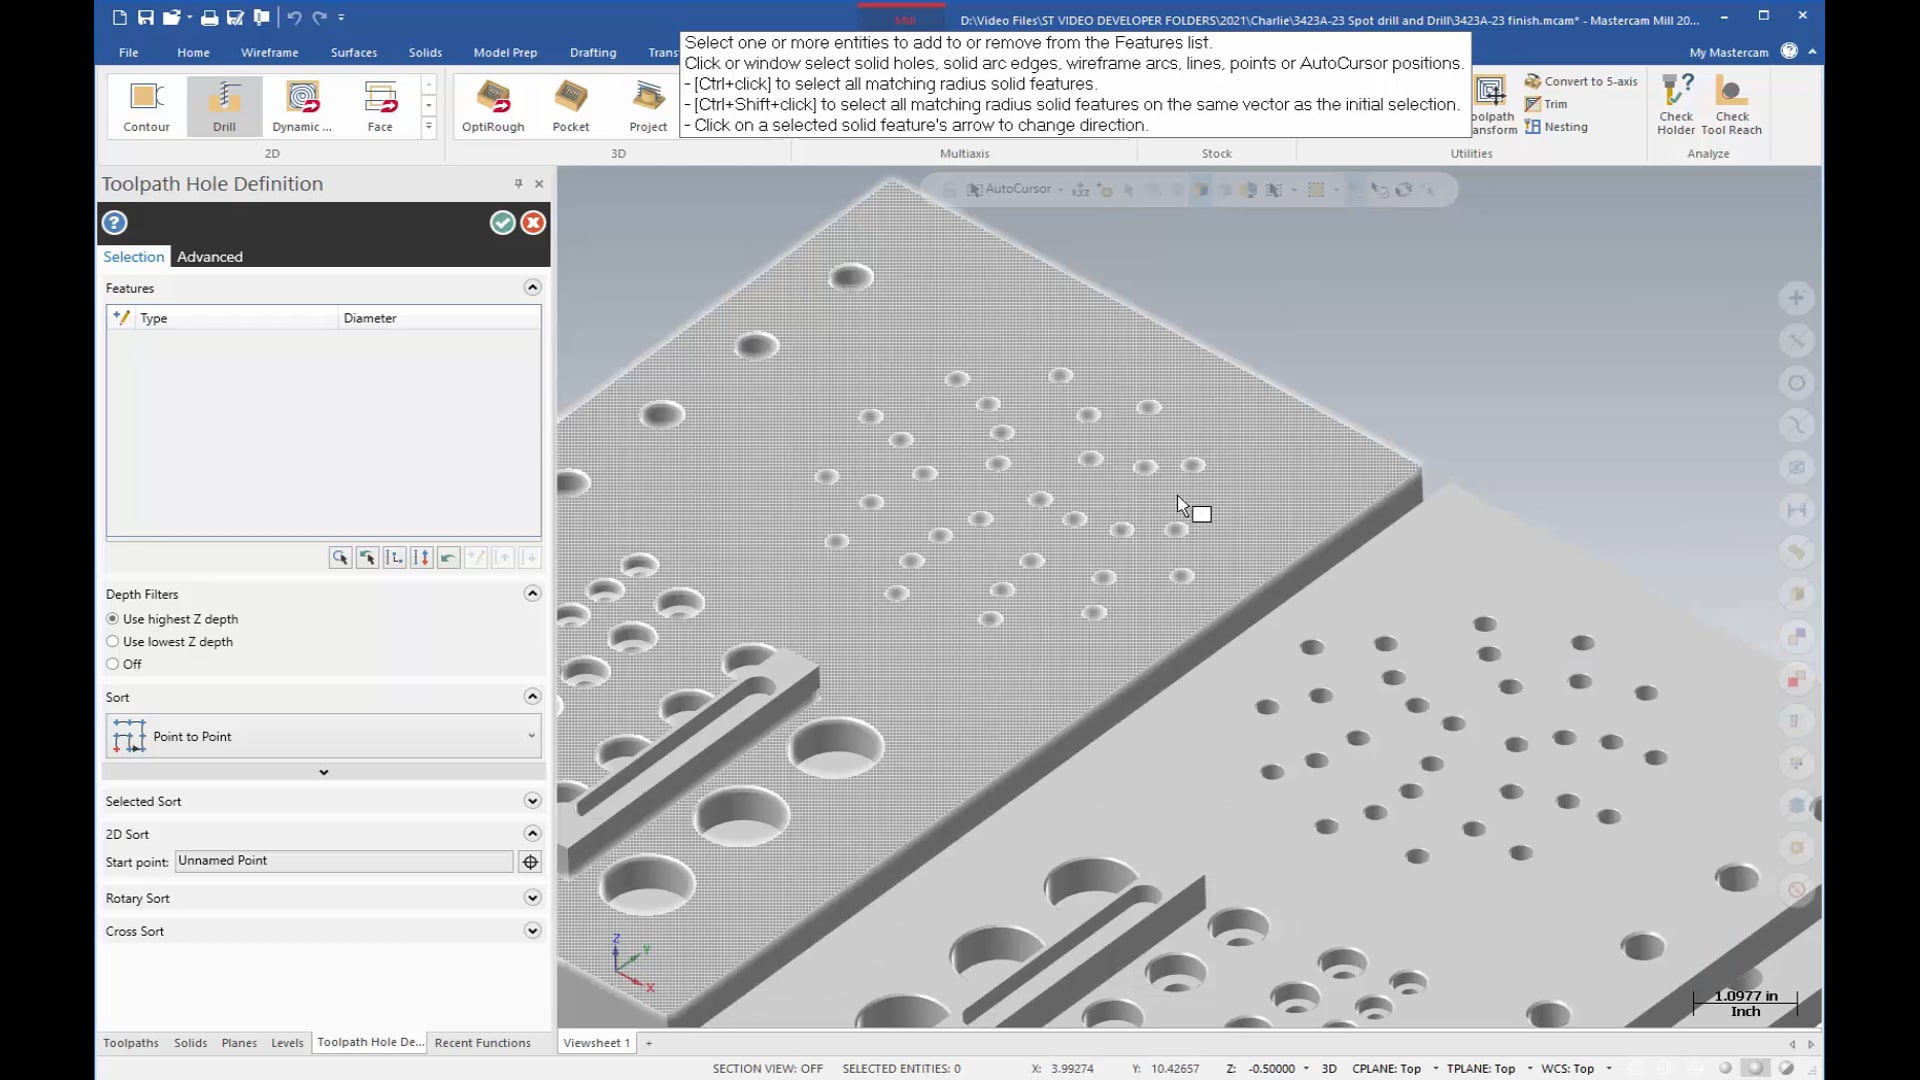
Task: Expand the Cross Sort section
Action: click(x=533, y=931)
